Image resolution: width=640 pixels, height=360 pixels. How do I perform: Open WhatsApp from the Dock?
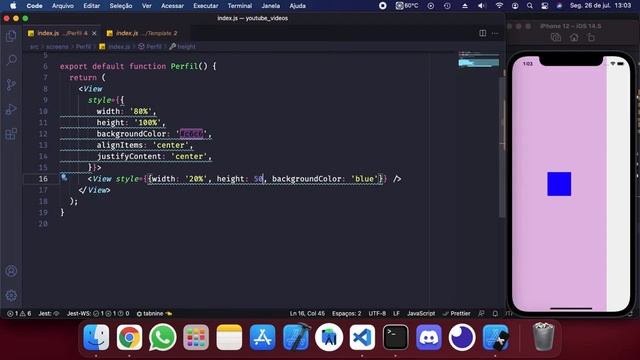pos(162,338)
